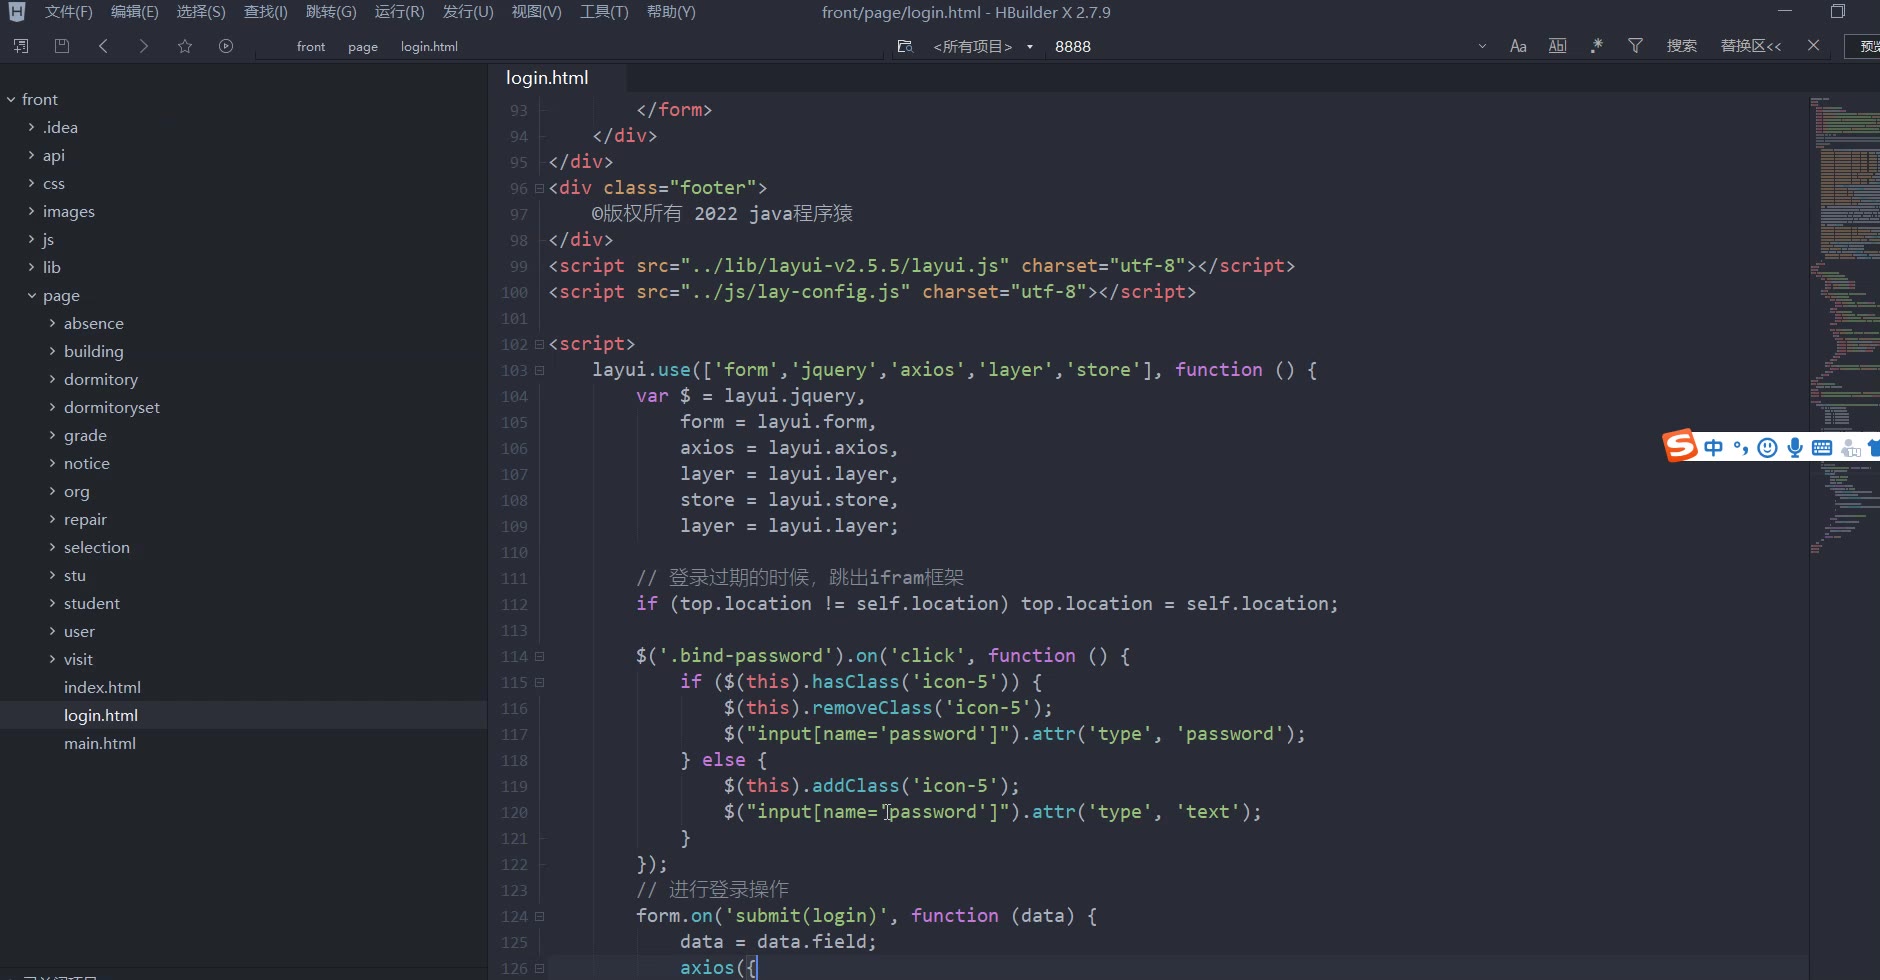Viewport: 1880px width, 980px height.
Task: Open Sogou voice input microphone
Action: 1795,448
